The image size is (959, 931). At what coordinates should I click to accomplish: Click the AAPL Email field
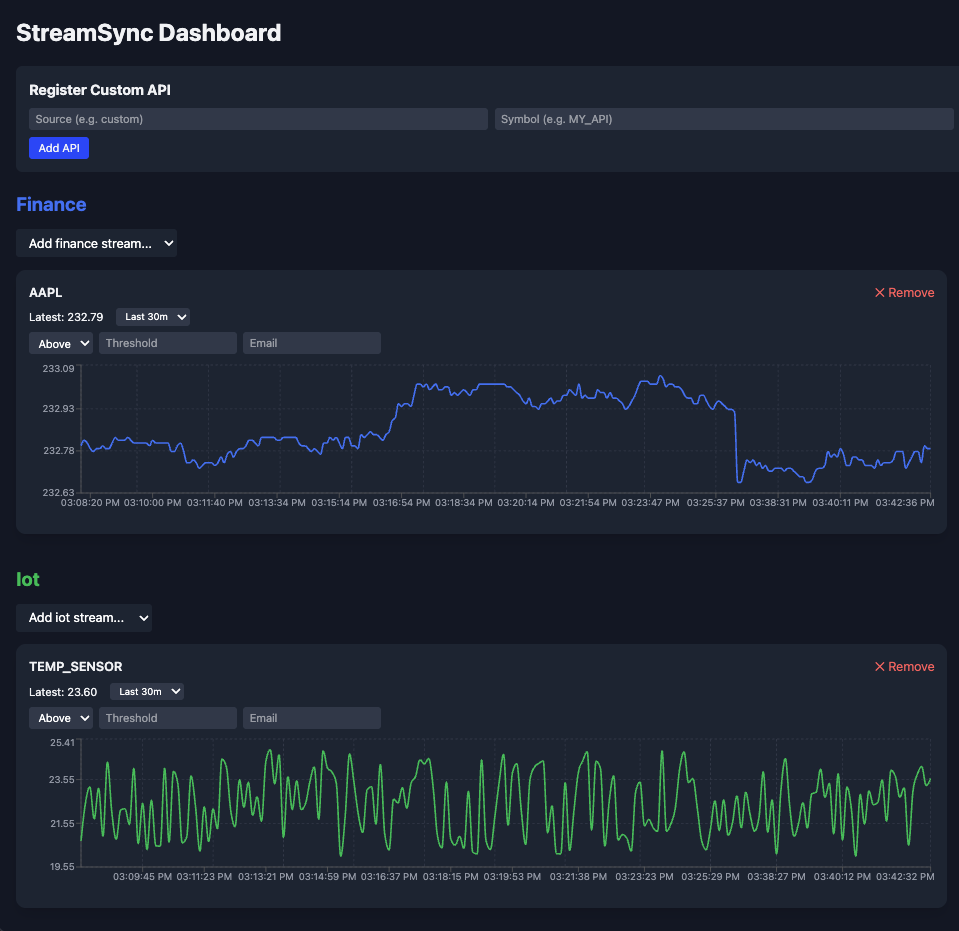[312, 343]
